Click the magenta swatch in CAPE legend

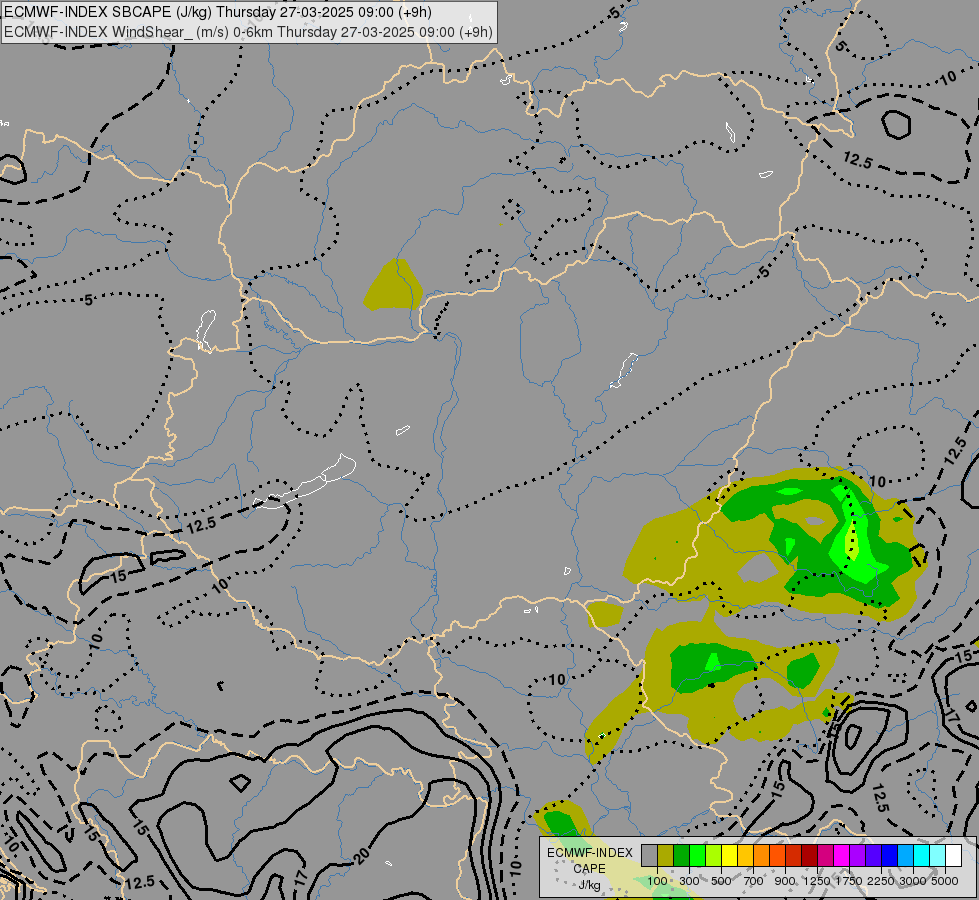(842, 856)
